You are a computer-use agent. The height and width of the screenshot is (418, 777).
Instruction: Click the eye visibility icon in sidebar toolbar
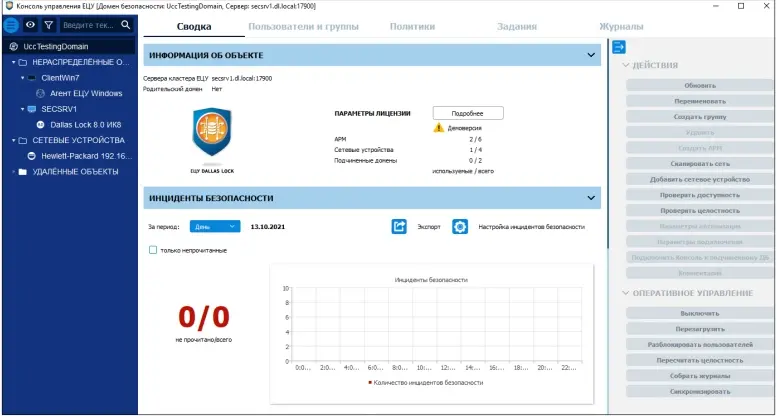(30, 25)
